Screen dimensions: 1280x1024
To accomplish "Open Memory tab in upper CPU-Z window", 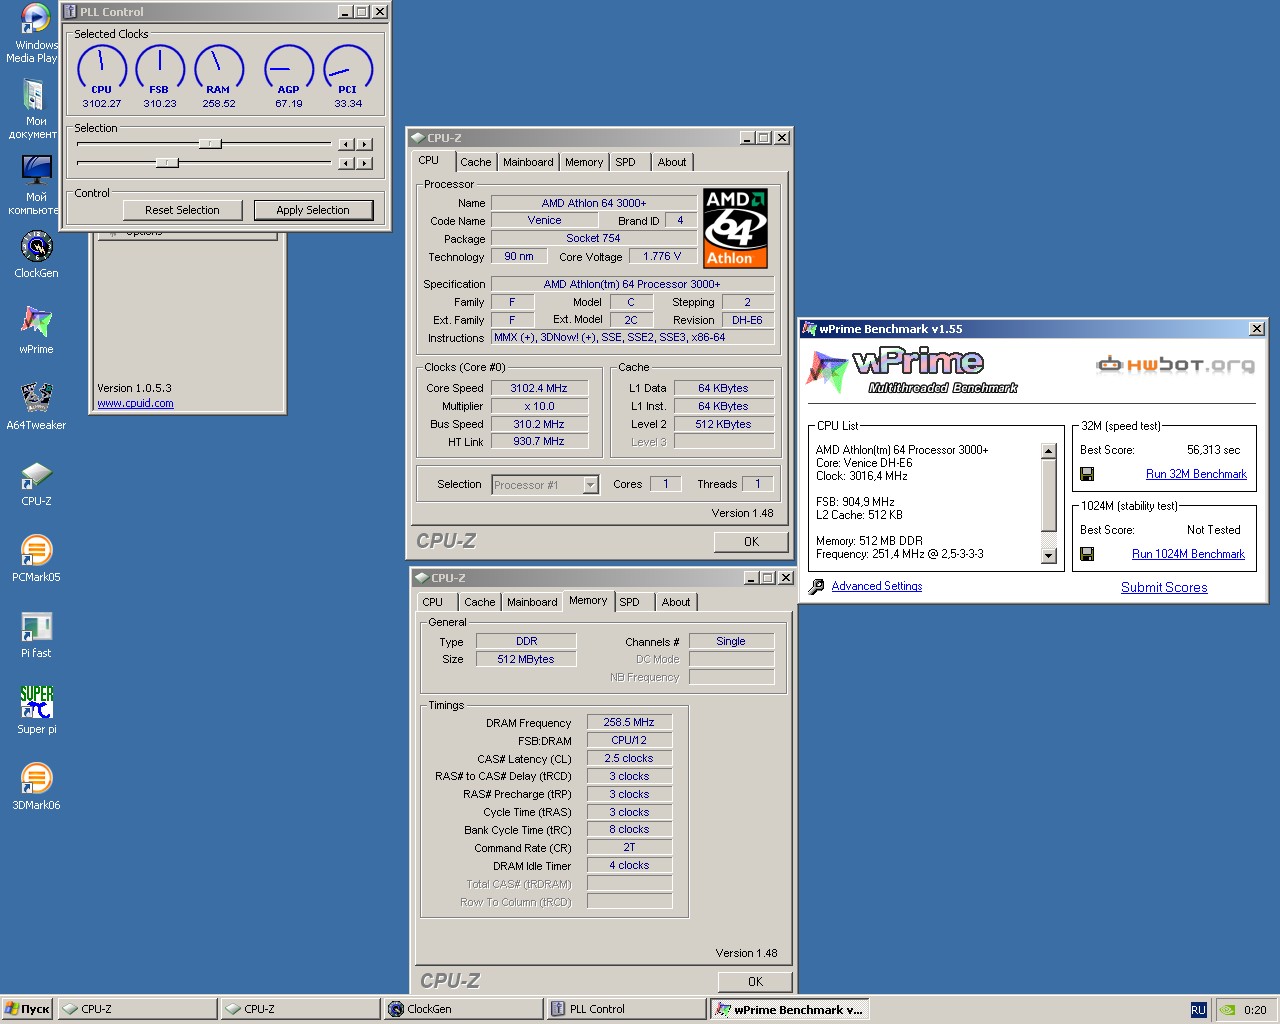I will click(x=584, y=162).
